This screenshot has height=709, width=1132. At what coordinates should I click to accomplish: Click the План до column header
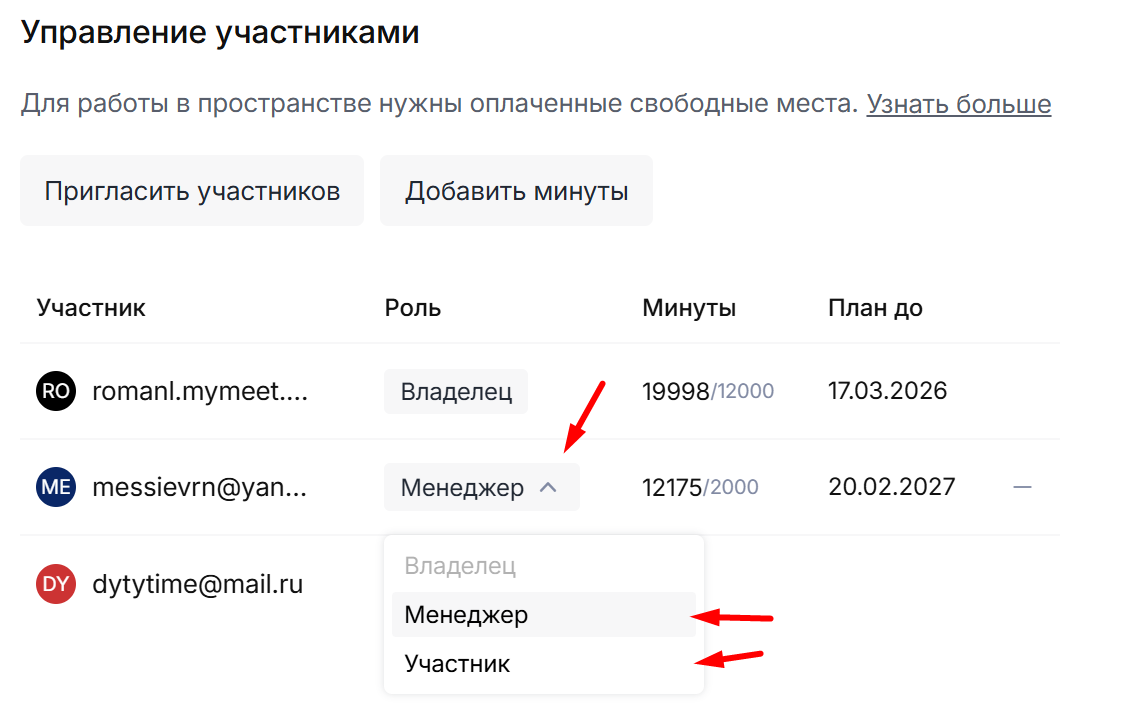875,308
